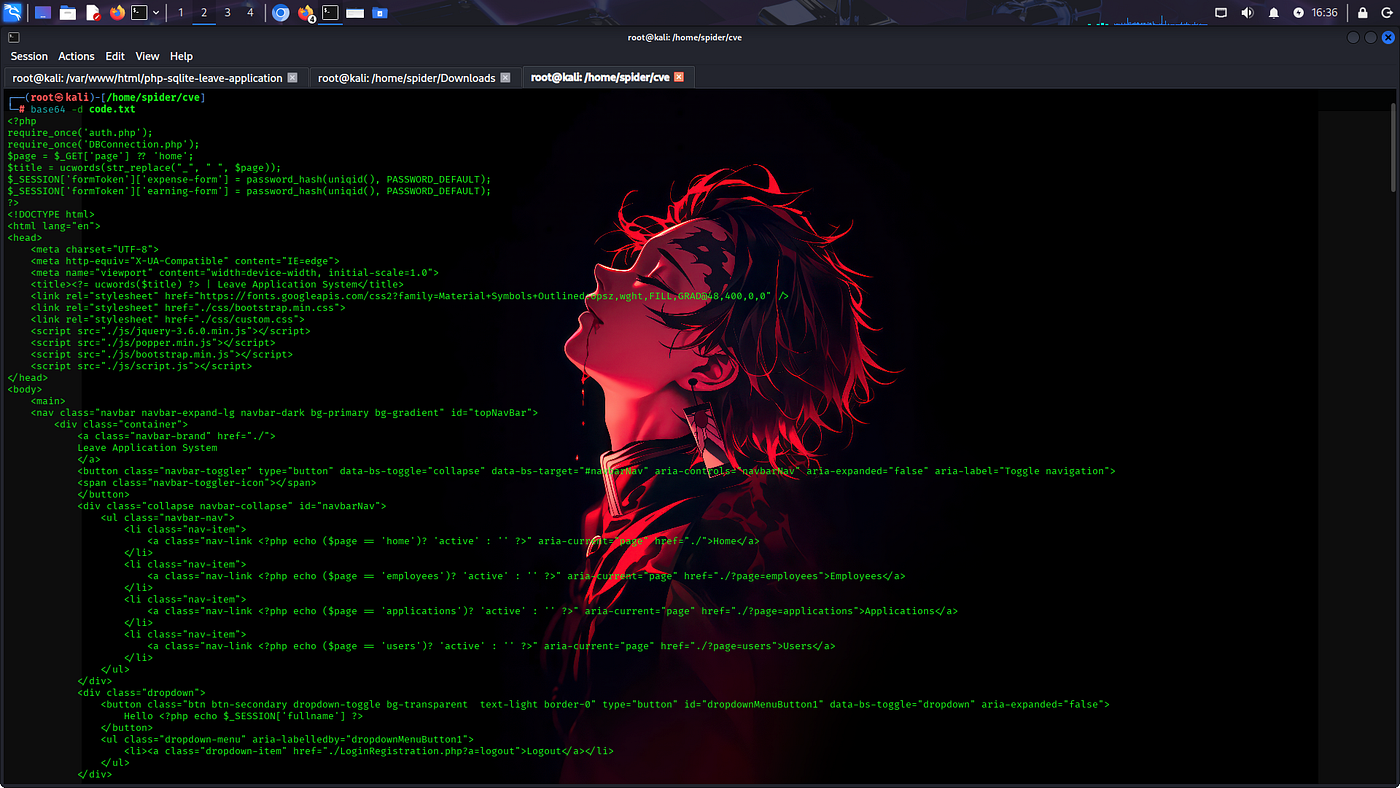Click the navbar-toggler button code line
The width and height of the screenshot is (1400, 788).
(x=597, y=471)
